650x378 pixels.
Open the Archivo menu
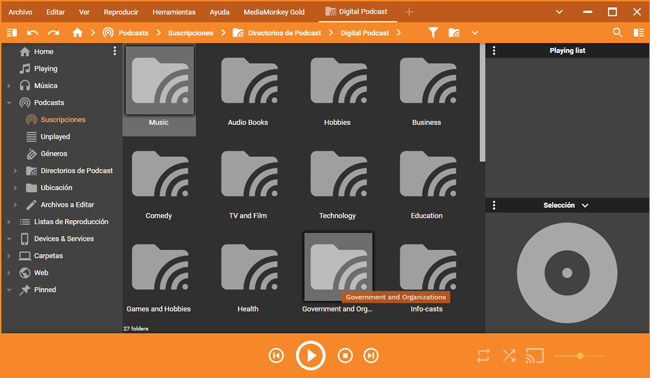[x=20, y=12]
